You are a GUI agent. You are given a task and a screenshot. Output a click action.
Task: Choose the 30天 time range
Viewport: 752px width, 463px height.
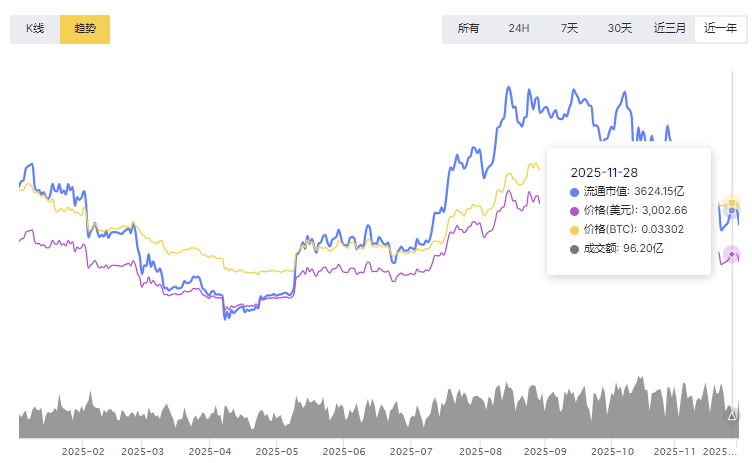(x=620, y=28)
